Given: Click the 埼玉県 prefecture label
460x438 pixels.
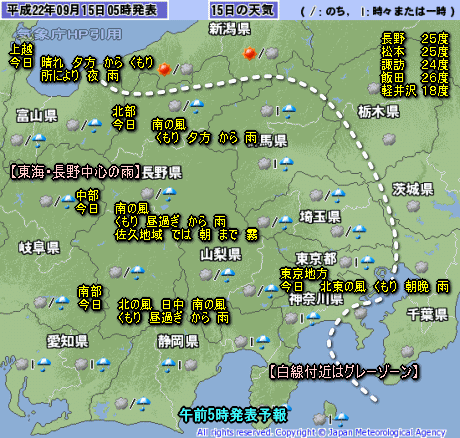Looking at the screenshot, I should (x=320, y=217).
